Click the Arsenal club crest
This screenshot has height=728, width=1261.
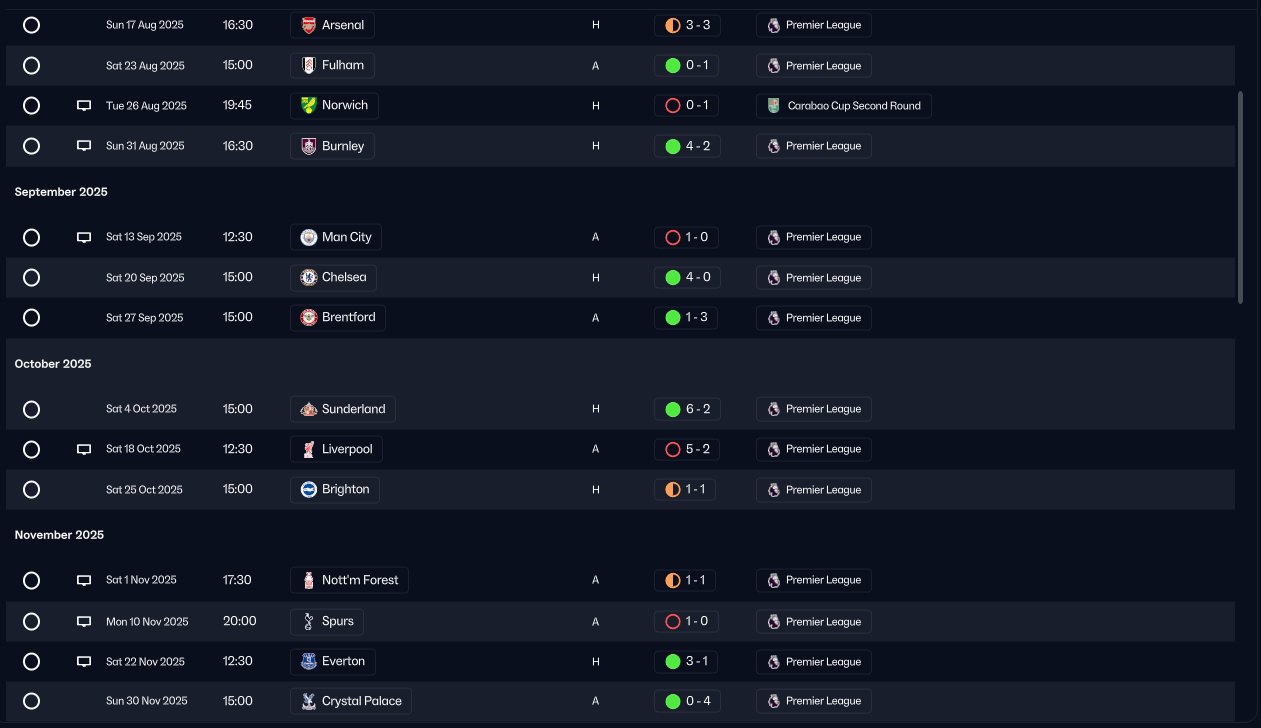[309, 25]
